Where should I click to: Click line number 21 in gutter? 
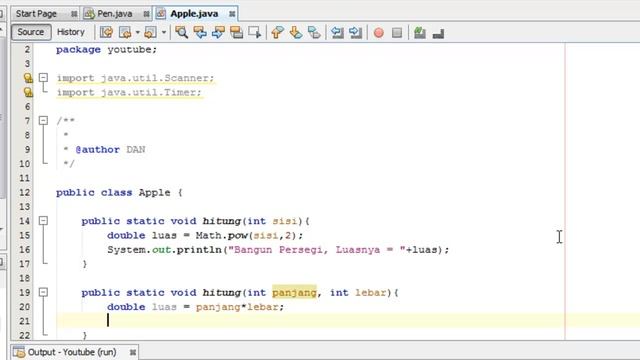pyautogui.click(x=24, y=321)
